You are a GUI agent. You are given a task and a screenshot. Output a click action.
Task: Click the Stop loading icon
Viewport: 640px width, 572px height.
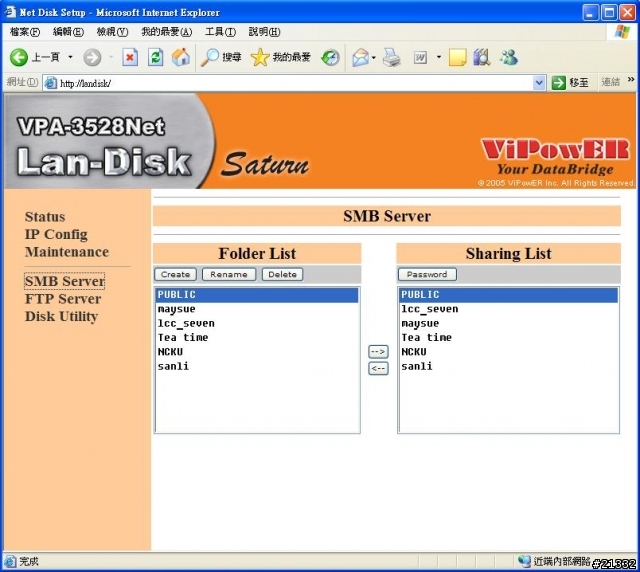[130, 57]
